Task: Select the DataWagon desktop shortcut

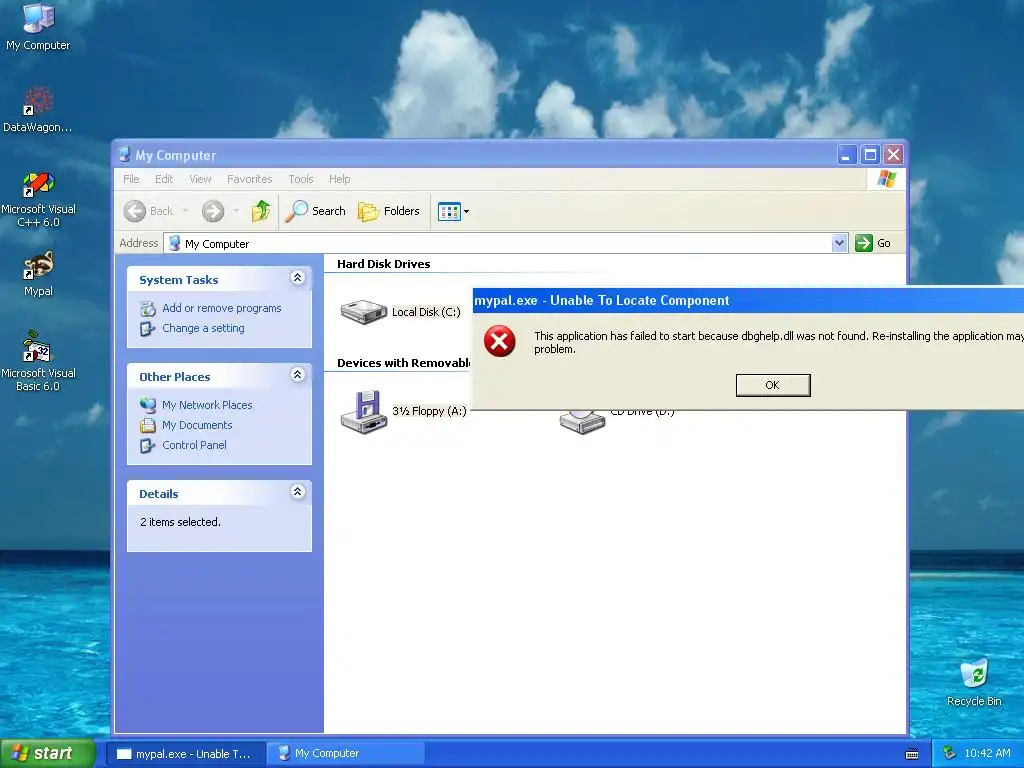Action: [x=38, y=110]
